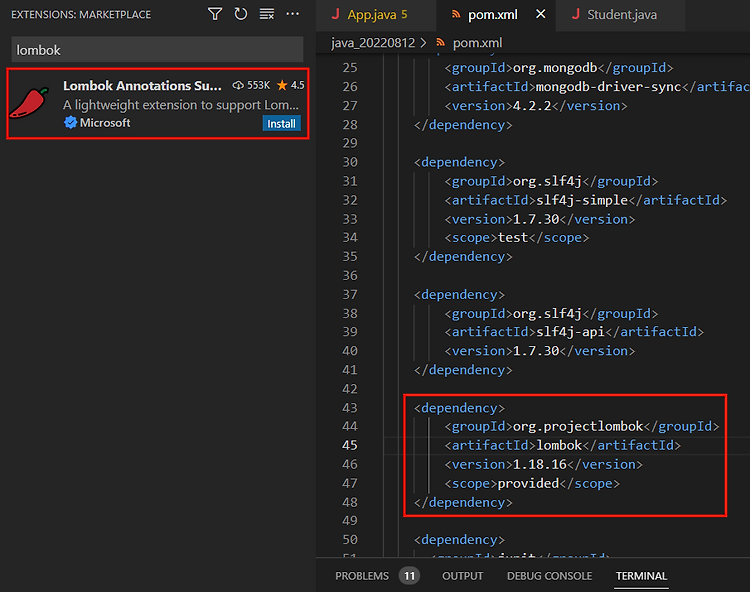Click the Microsoft publisher name
Screen dimensions: 750x592
(105, 123)
